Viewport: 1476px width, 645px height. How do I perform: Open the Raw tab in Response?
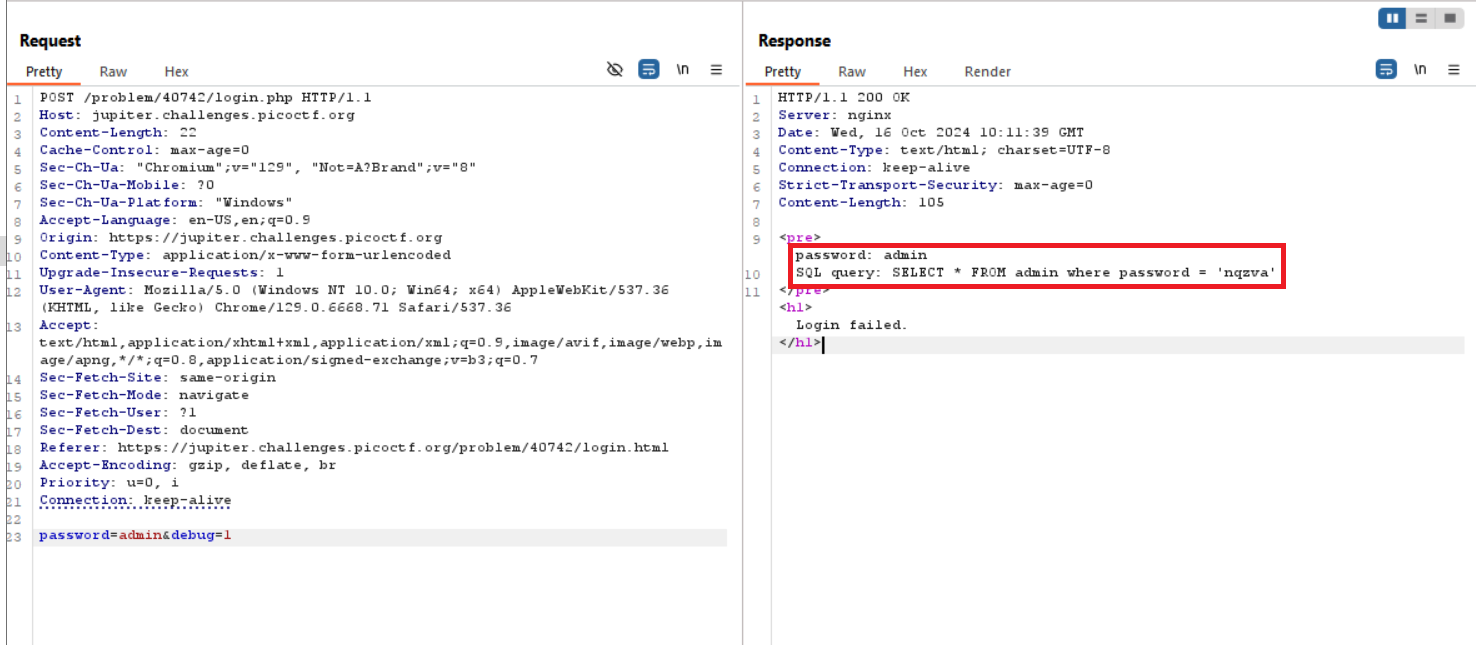pos(852,72)
